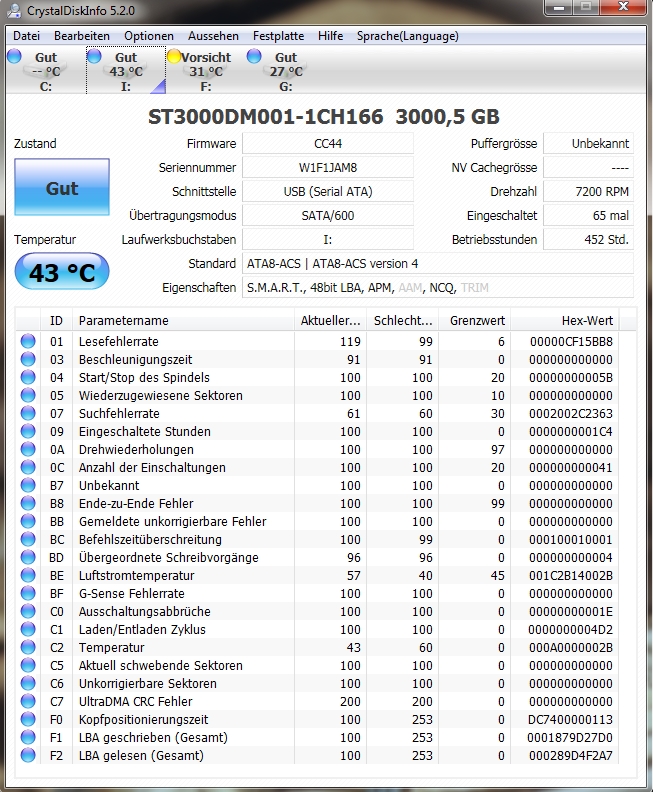The image size is (653, 792).
Task: Click the Schlecht column header
Action: pyautogui.click(x=403, y=320)
